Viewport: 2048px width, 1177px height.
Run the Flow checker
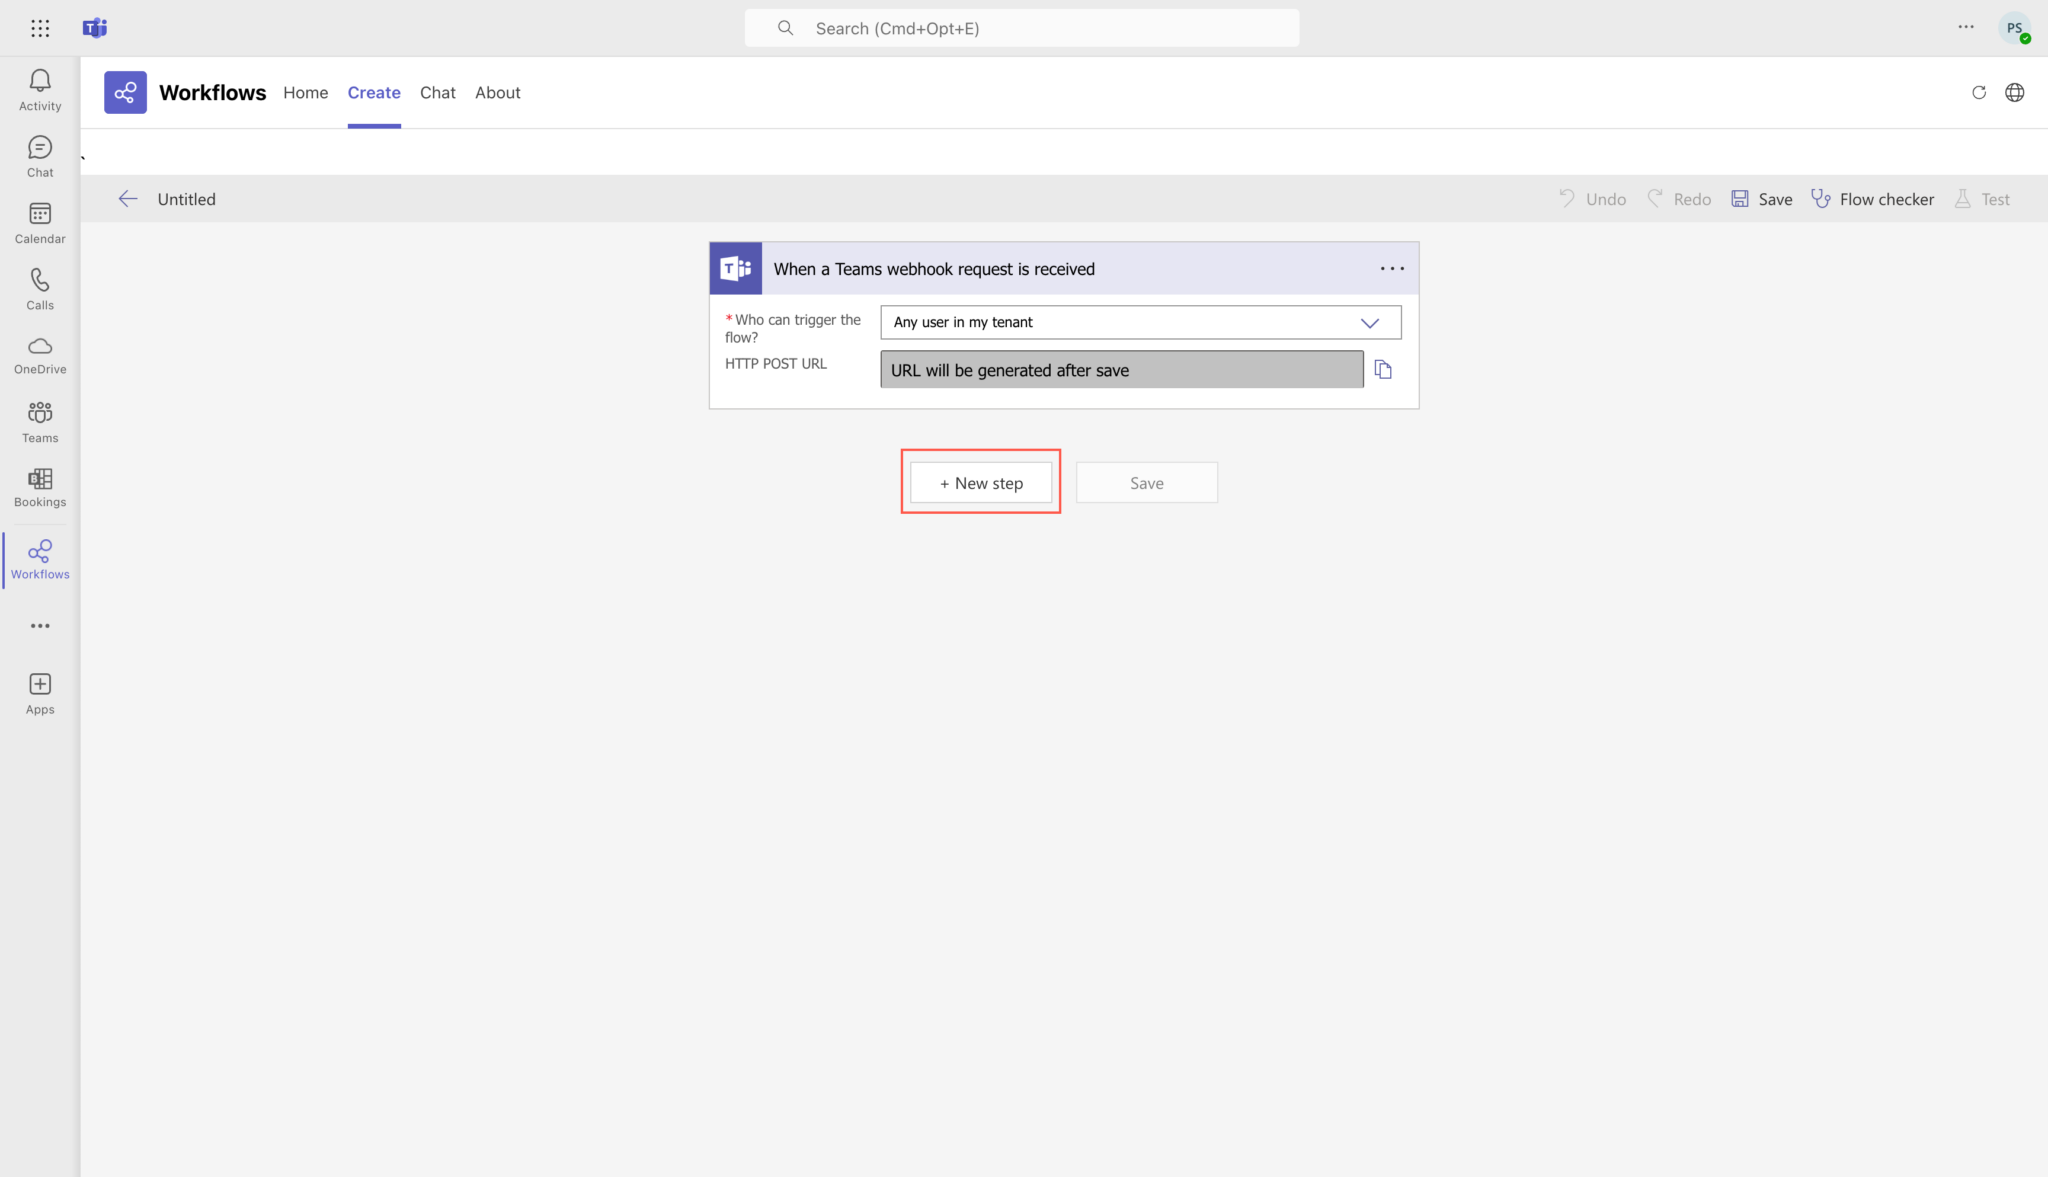coord(1872,198)
